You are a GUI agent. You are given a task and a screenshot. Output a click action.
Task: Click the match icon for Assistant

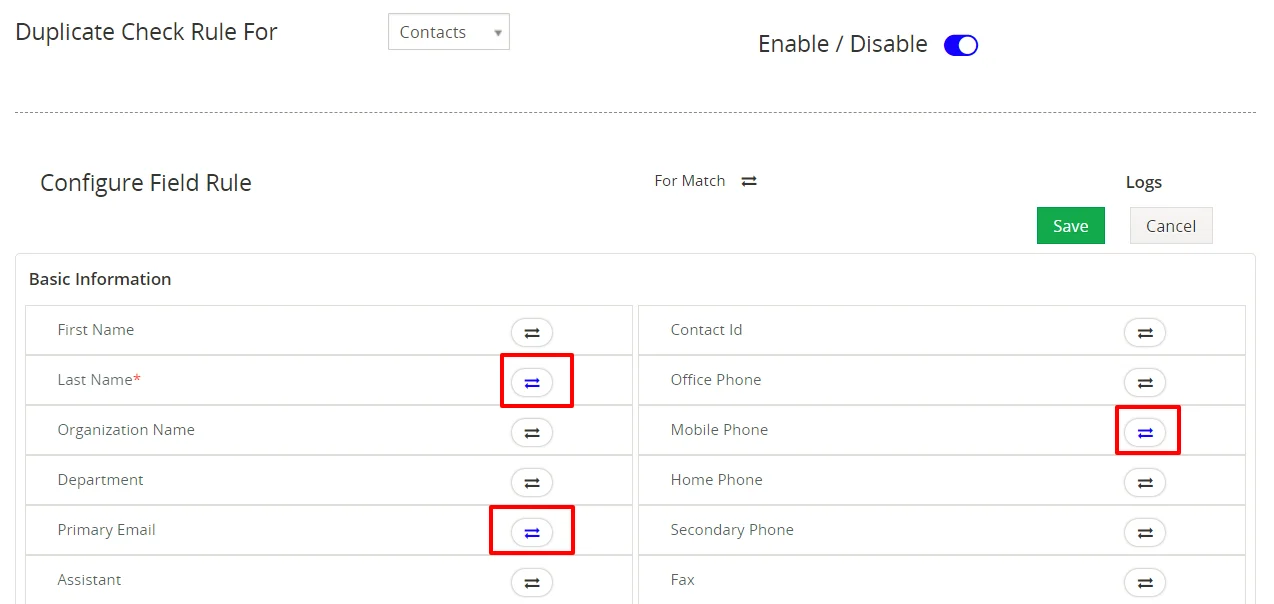(x=532, y=582)
